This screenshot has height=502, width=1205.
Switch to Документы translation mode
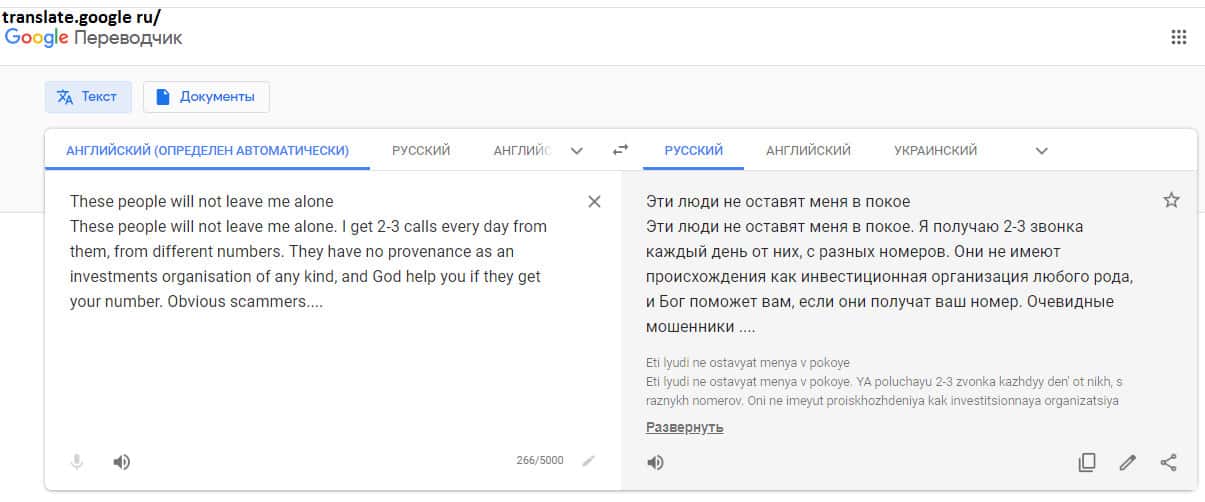pos(206,97)
